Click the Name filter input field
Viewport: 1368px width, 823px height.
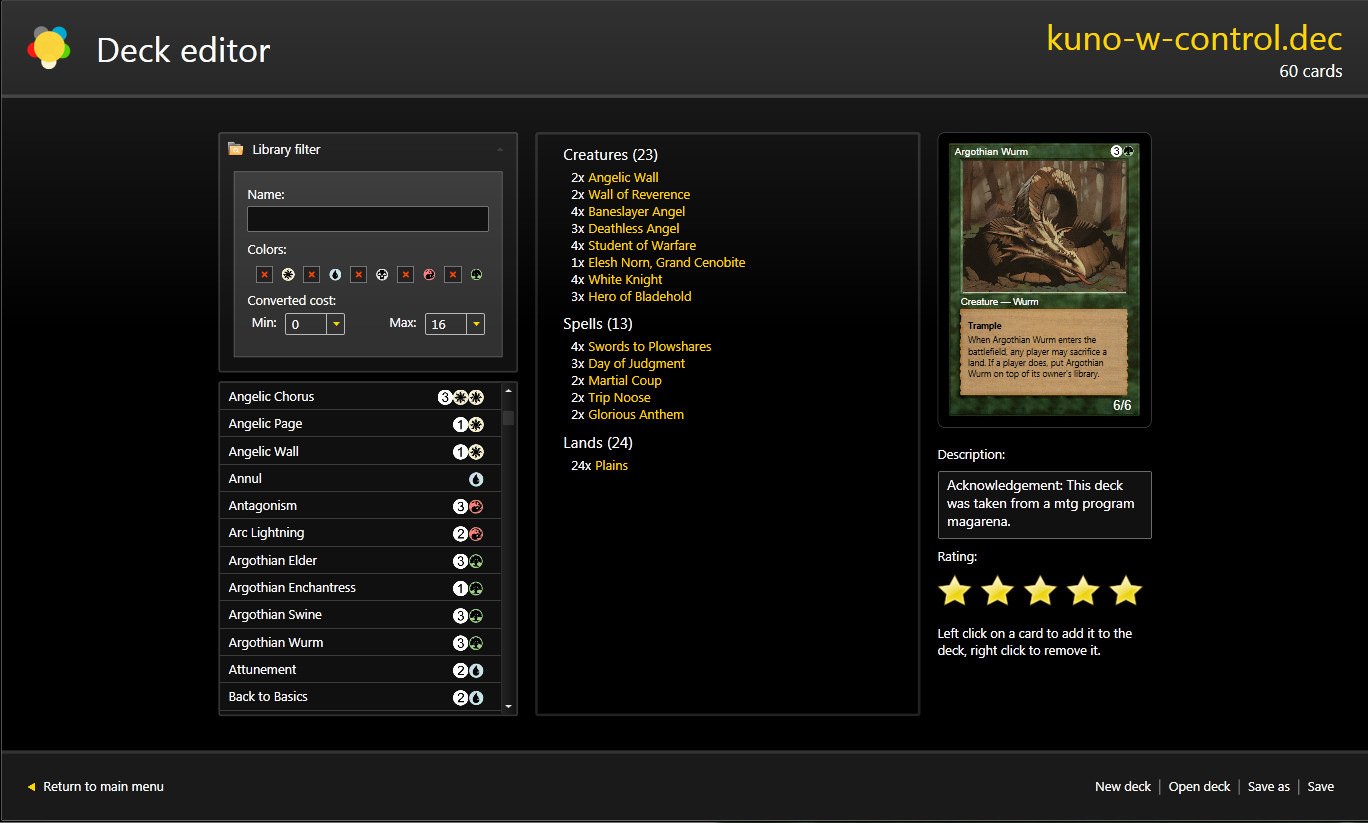click(367, 219)
